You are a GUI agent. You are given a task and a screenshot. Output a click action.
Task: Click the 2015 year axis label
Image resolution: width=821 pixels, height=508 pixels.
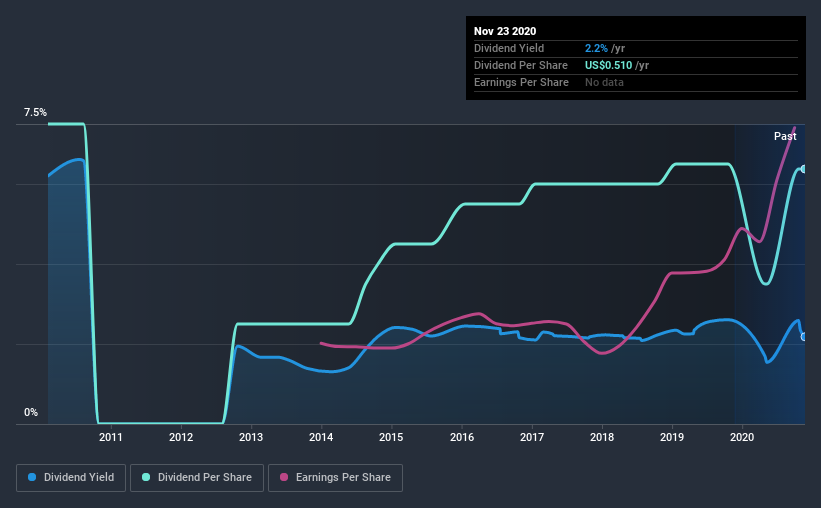click(x=391, y=437)
